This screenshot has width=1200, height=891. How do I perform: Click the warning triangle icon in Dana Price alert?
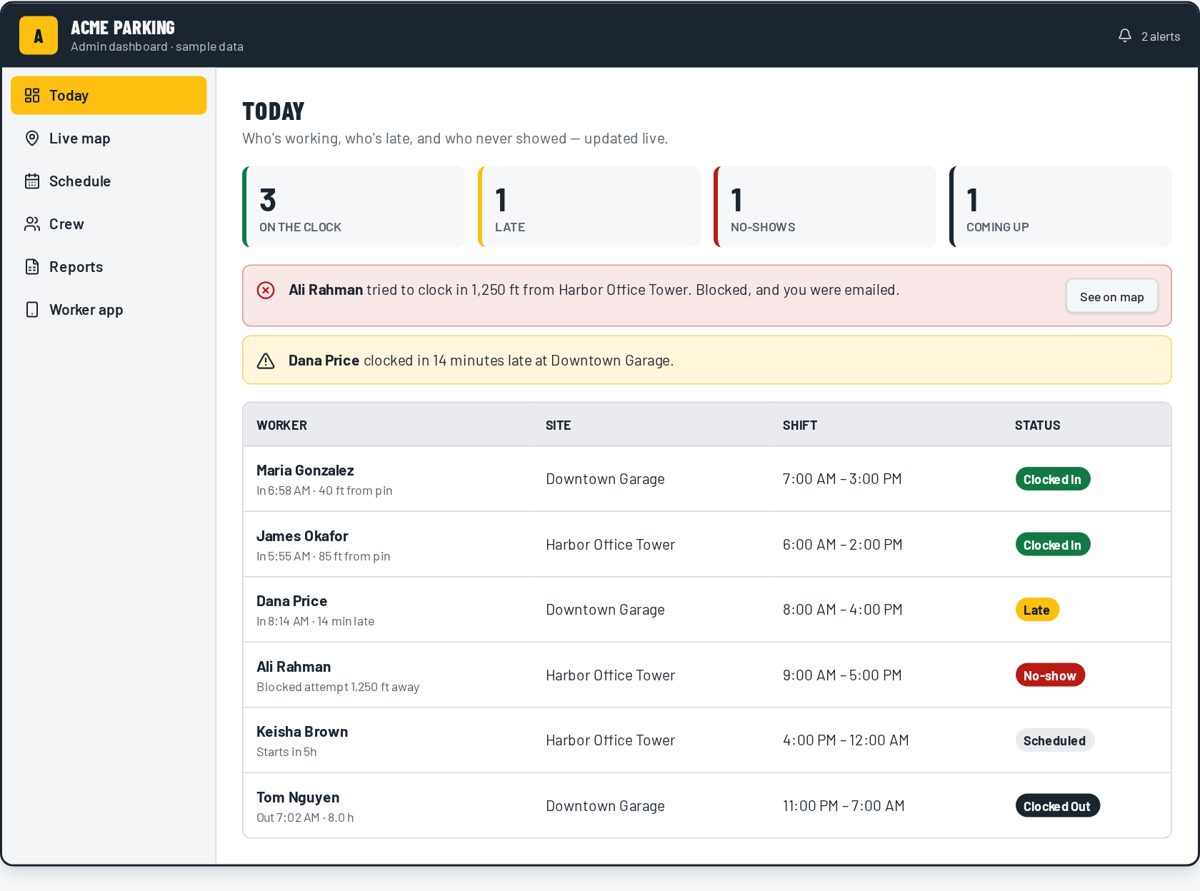click(266, 361)
